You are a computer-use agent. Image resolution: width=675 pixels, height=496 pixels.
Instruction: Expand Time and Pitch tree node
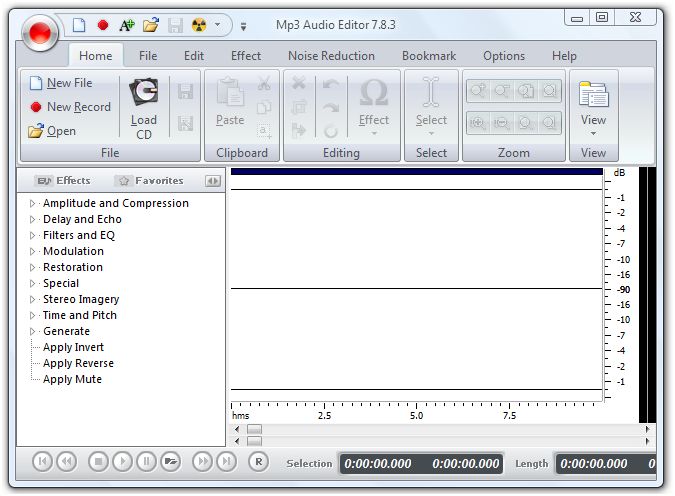32,315
